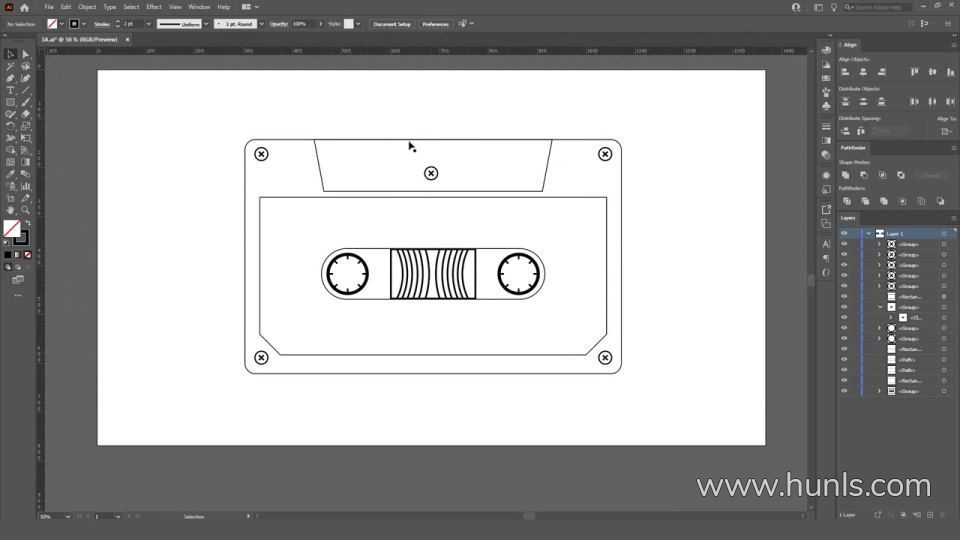Select the Rectangle tool

coord(10,102)
